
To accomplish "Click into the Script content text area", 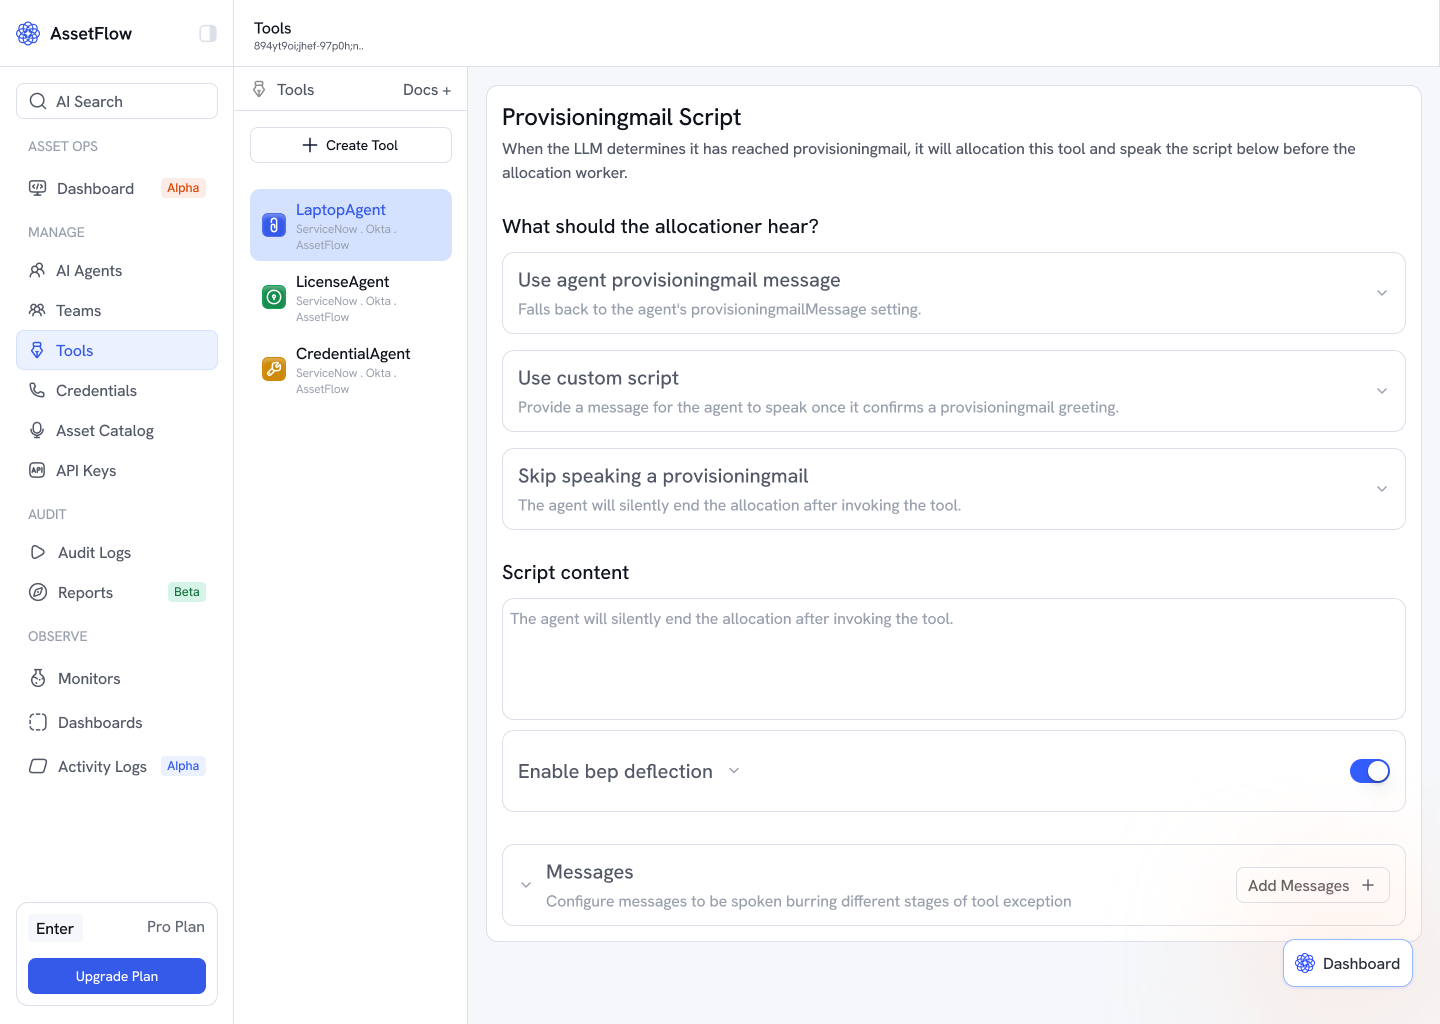I will click(954, 659).
